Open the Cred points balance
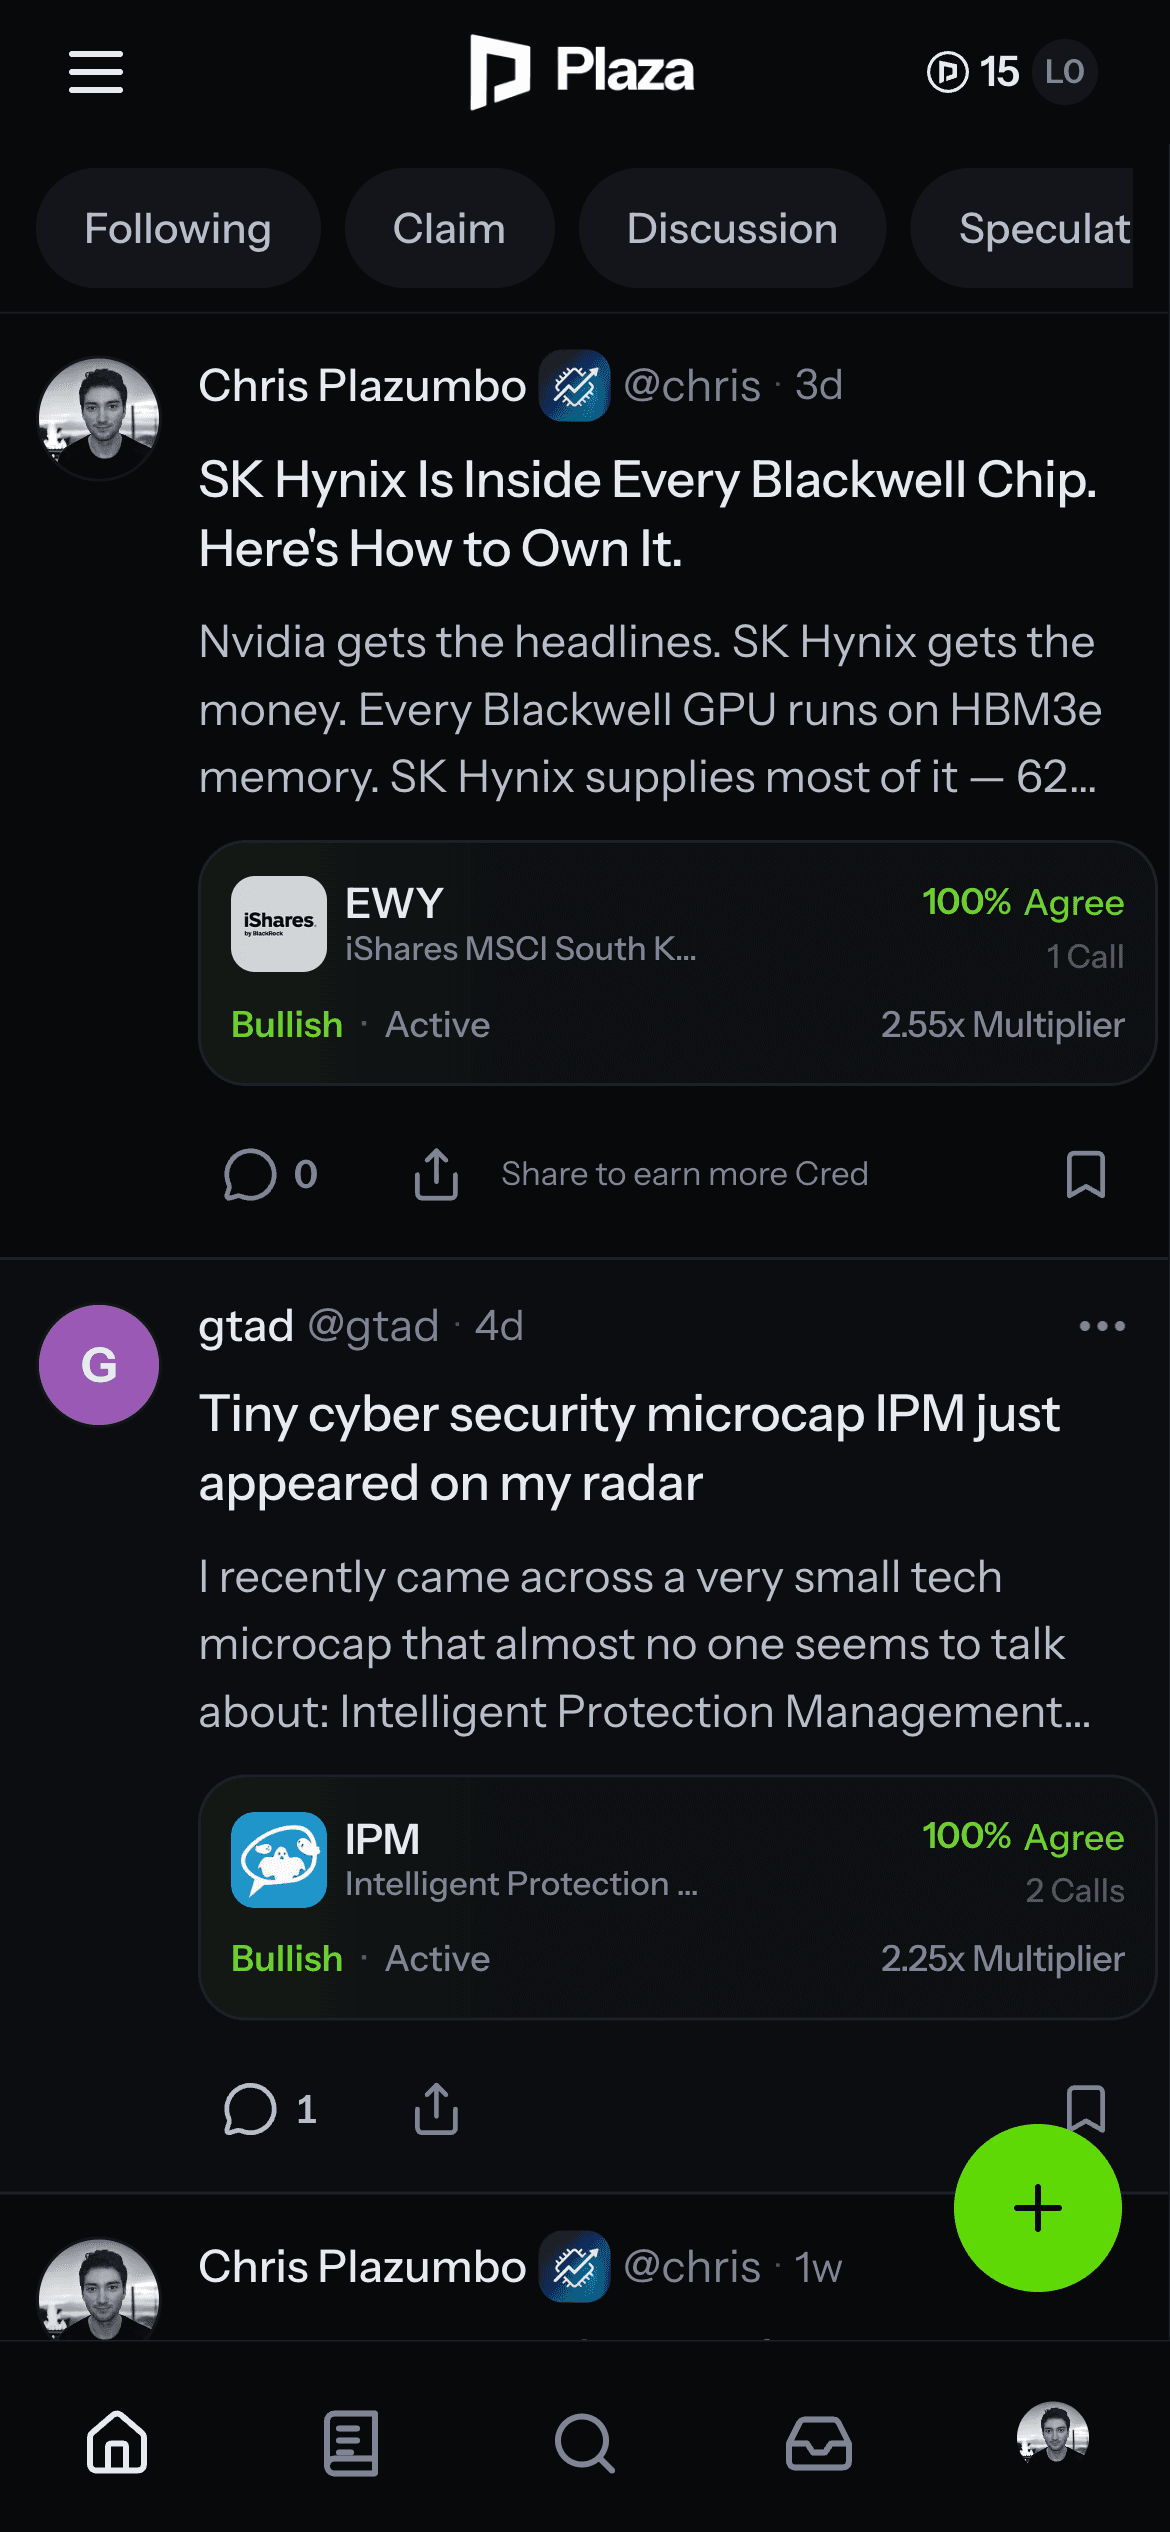The image size is (1170, 2532). (973, 72)
